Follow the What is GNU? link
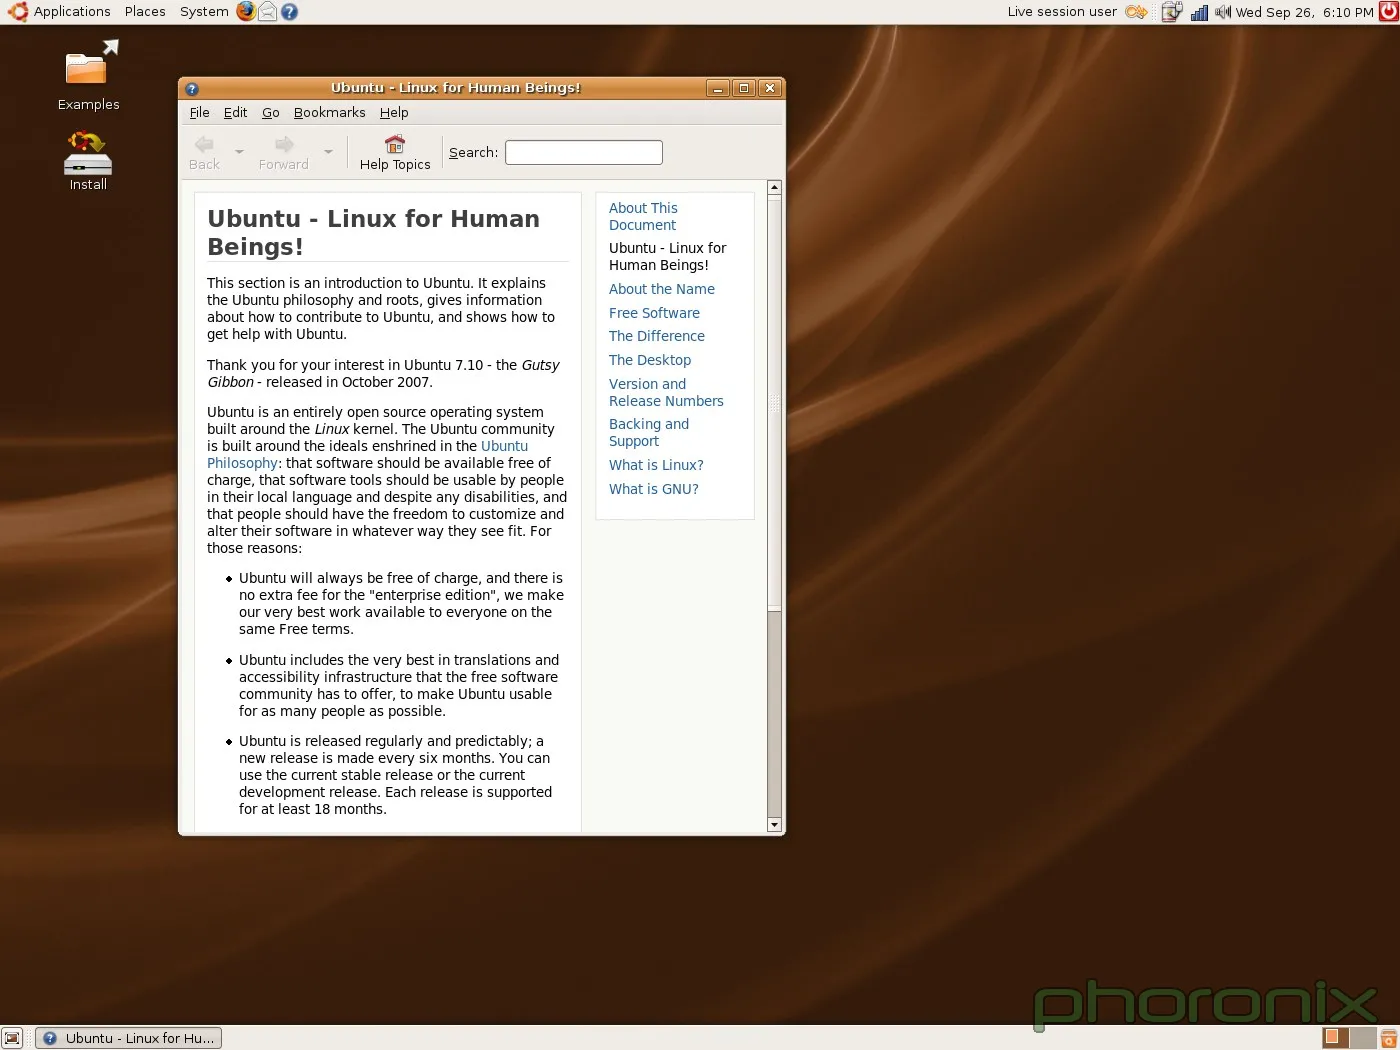This screenshot has height=1050, width=1400. pyautogui.click(x=654, y=489)
